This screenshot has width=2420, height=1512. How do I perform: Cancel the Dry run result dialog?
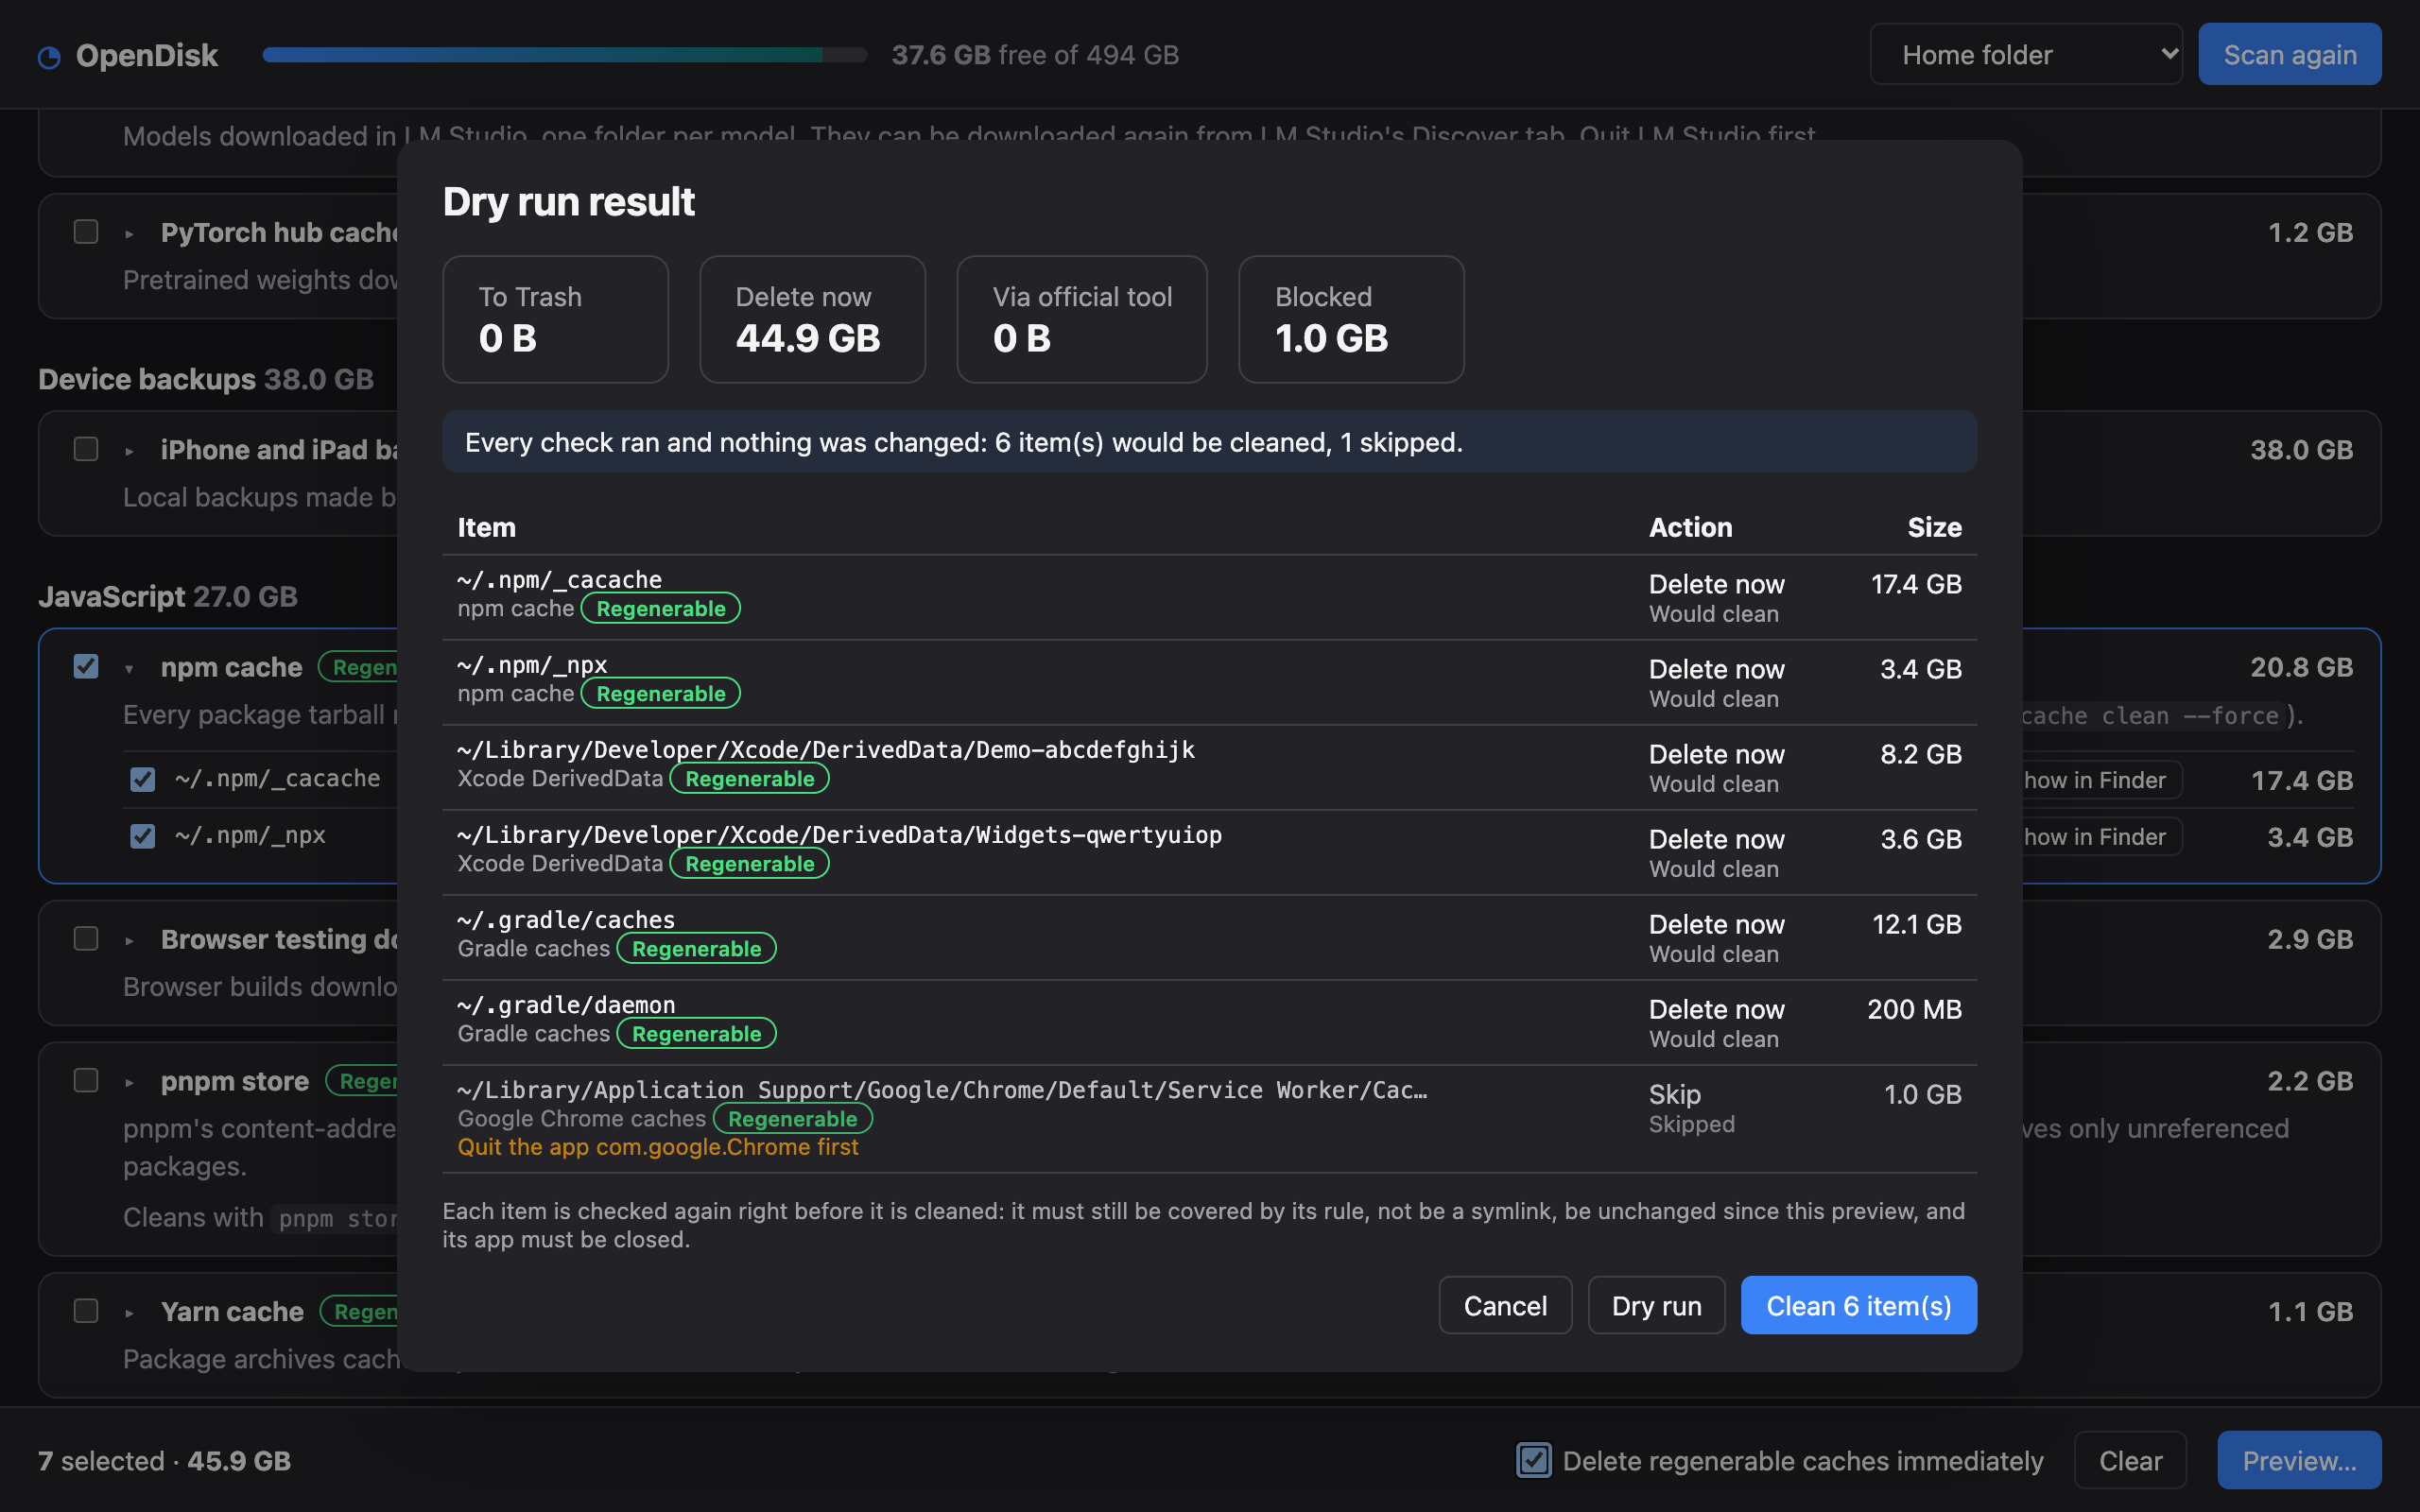coord(1505,1305)
